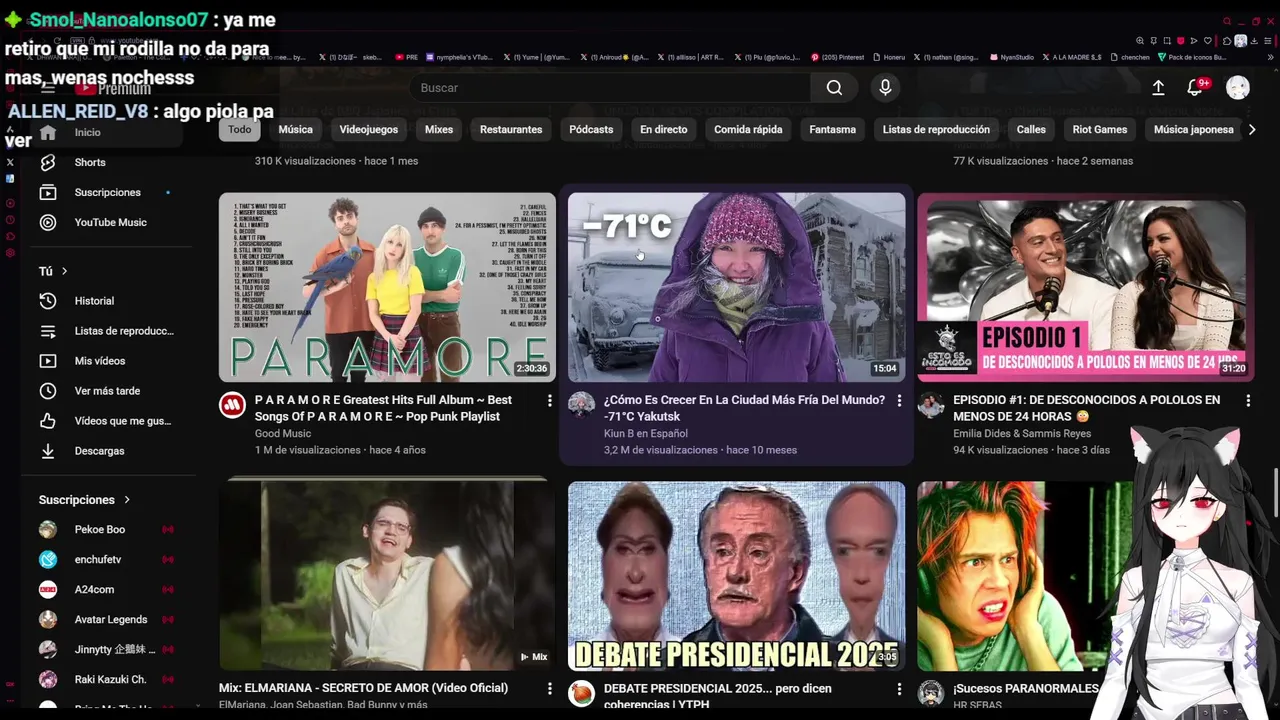Select the Todo filter chip
The height and width of the screenshot is (720, 1280).
pos(240,130)
